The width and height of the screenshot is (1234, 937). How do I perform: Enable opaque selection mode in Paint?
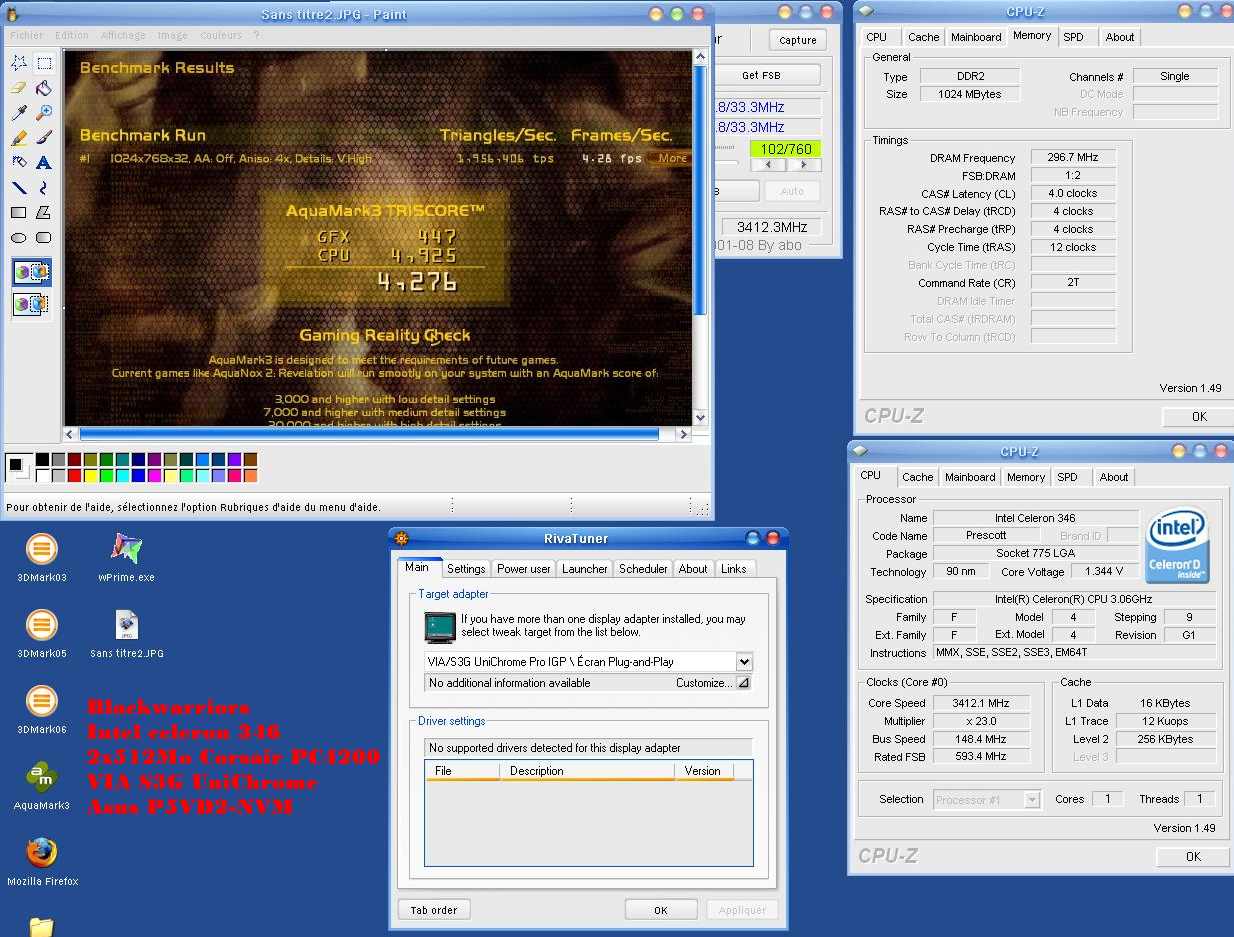pos(31,272)
